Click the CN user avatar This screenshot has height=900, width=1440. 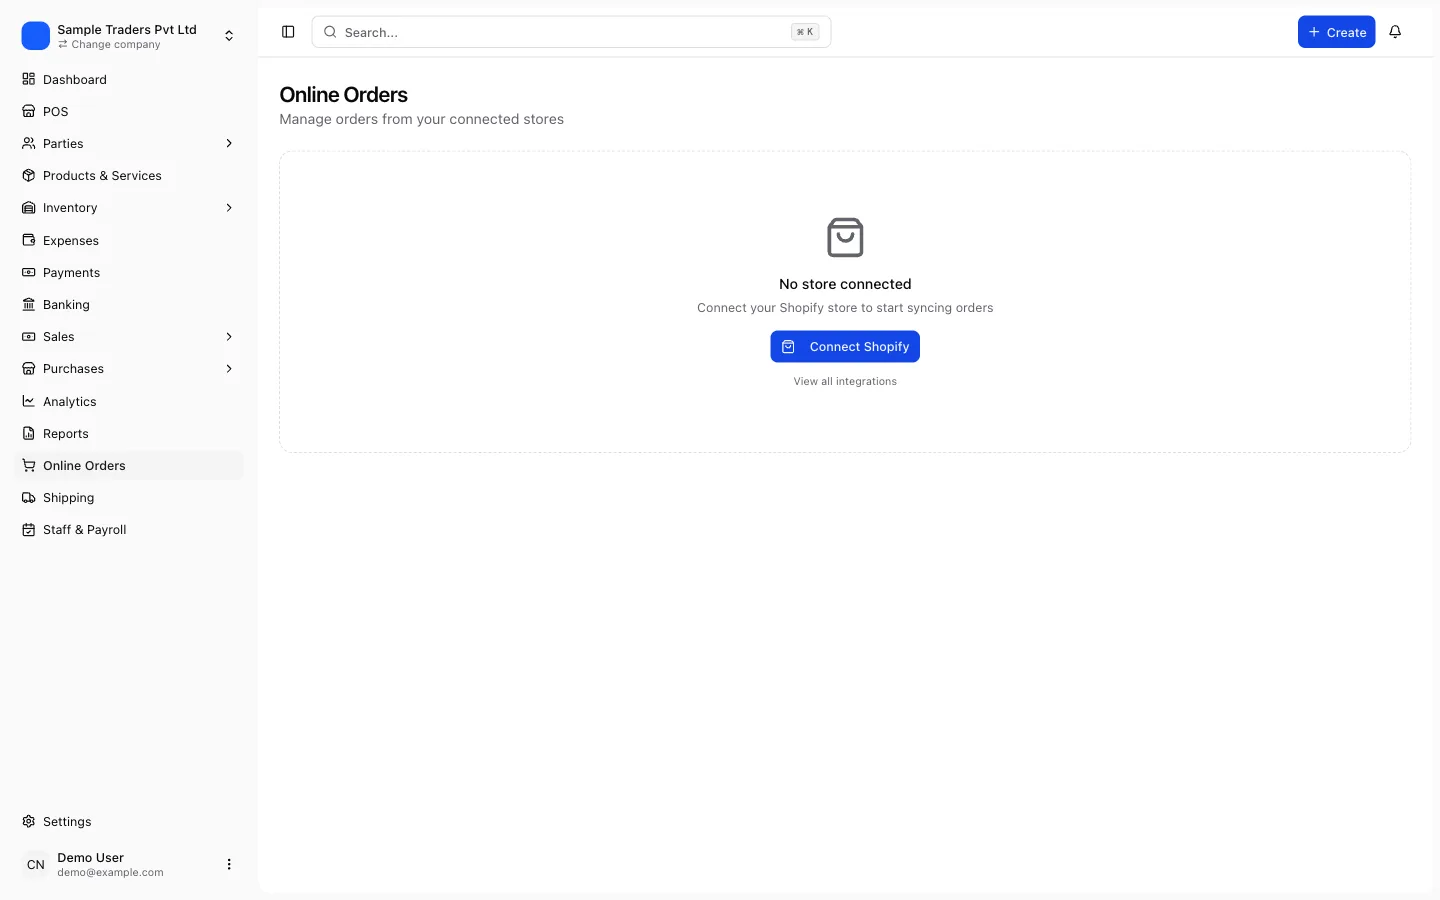coord(36,864)
